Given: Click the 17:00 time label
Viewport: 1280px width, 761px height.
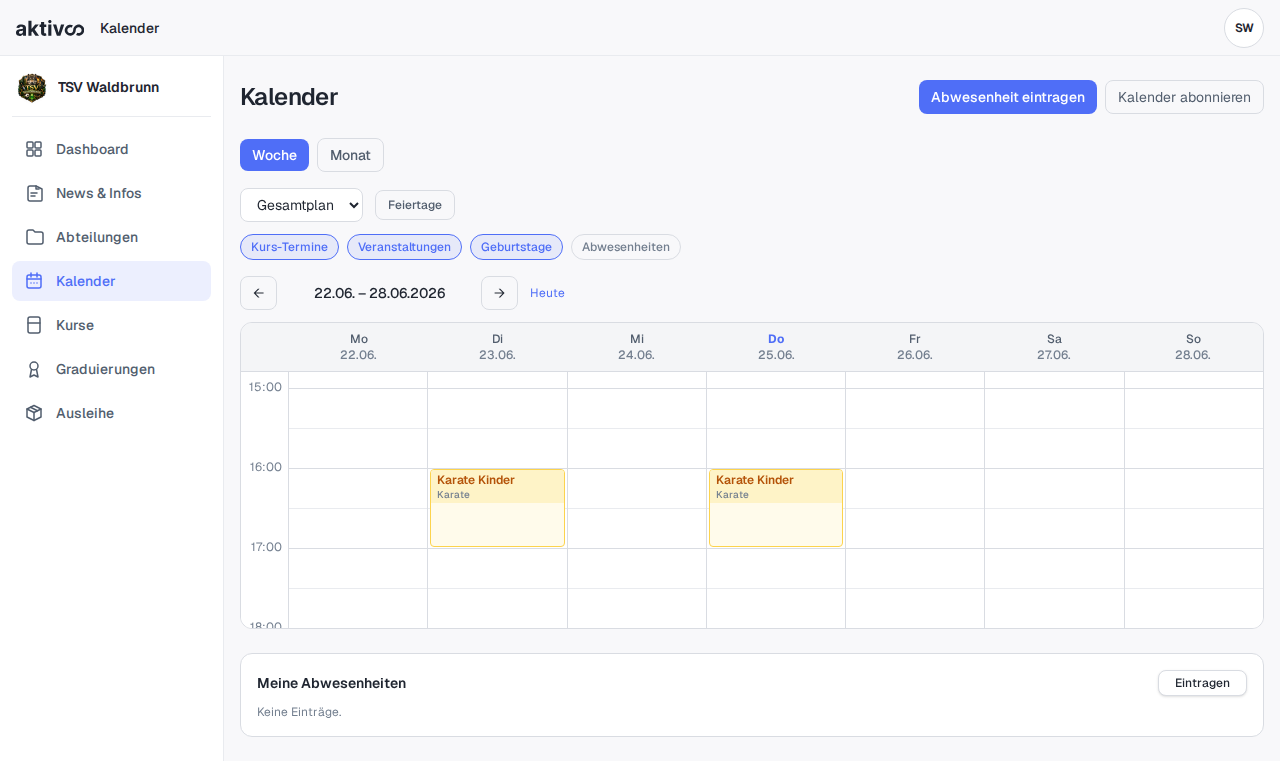Looking at the screenshot, I should [266, 547].
